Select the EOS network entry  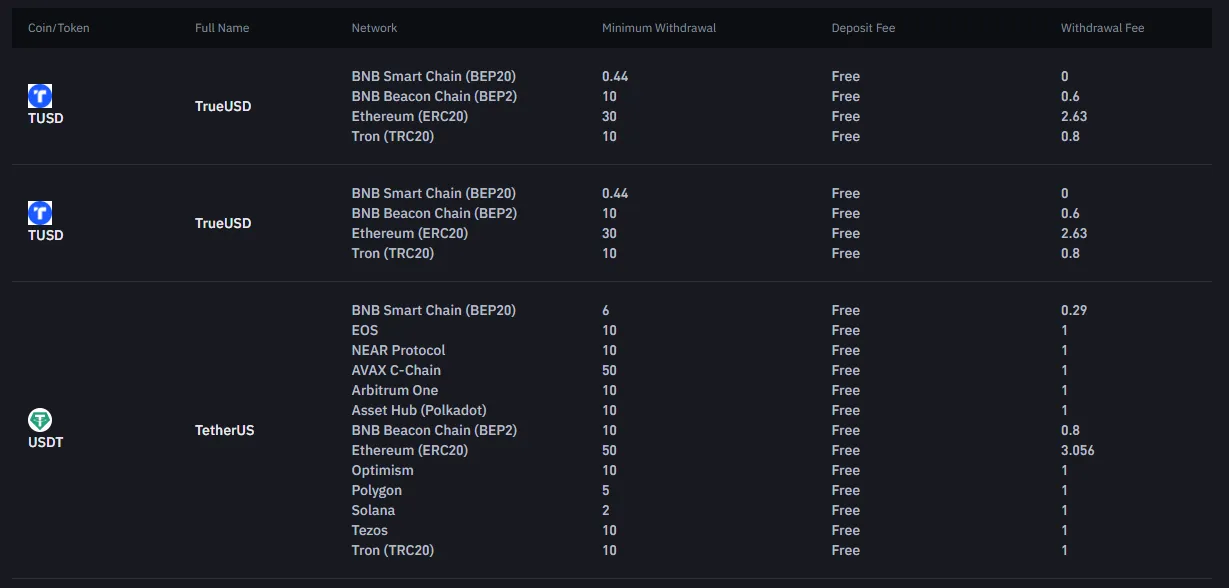point(365,330)
